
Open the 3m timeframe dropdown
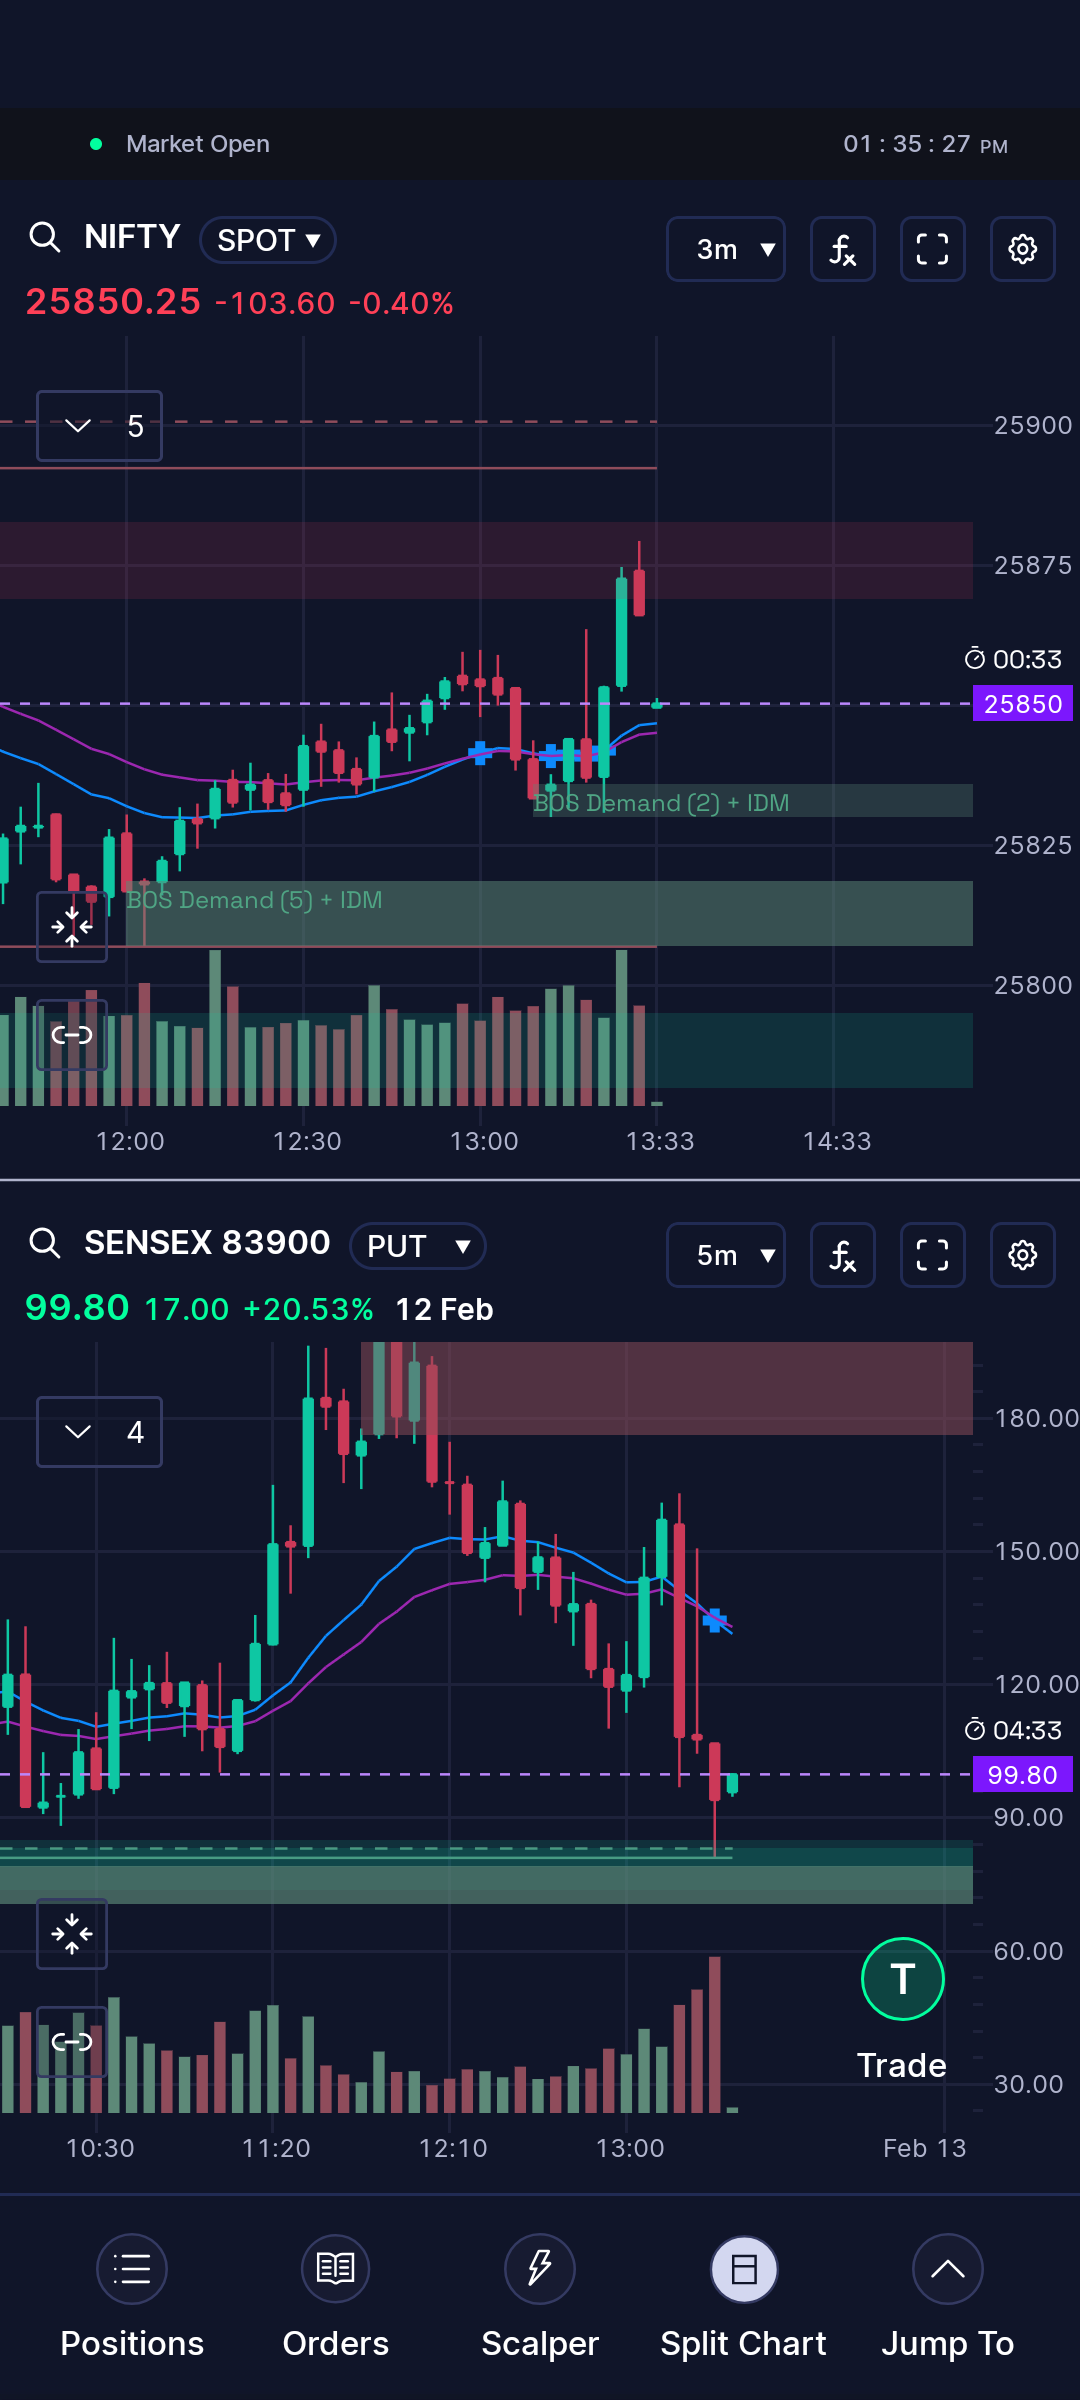point(726,249)
